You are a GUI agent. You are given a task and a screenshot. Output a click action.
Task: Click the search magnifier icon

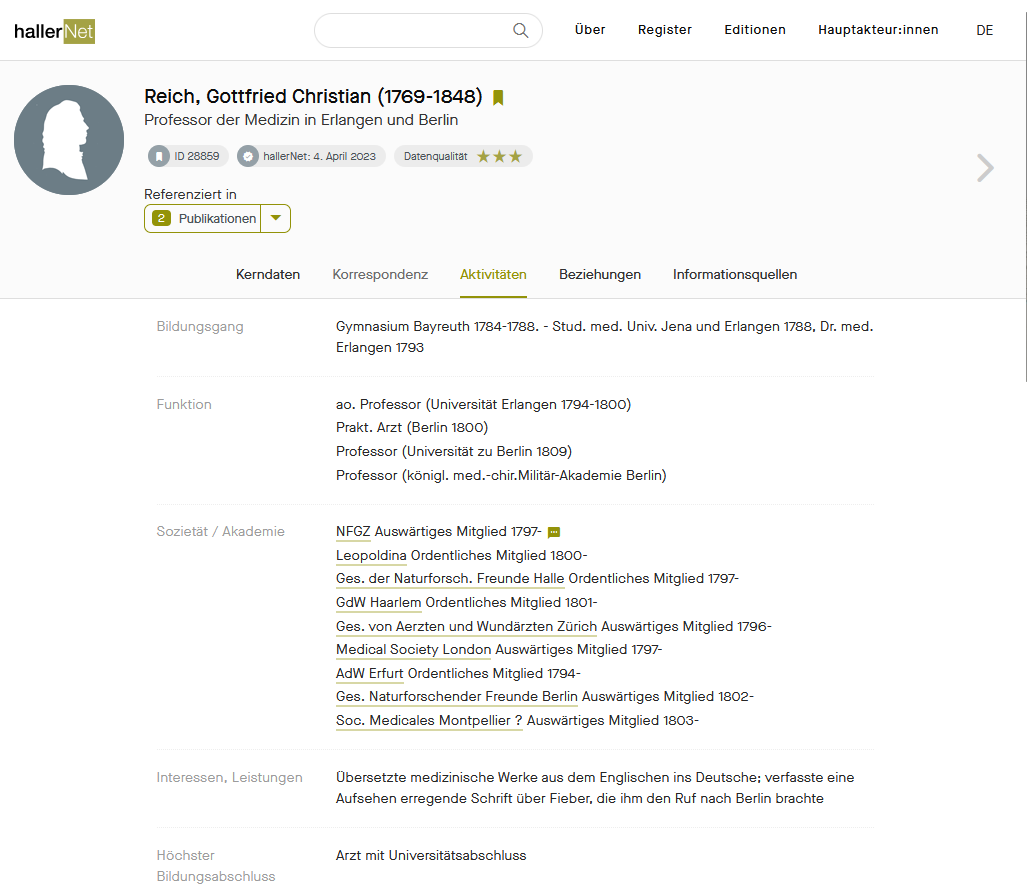(x=520, y=30)
